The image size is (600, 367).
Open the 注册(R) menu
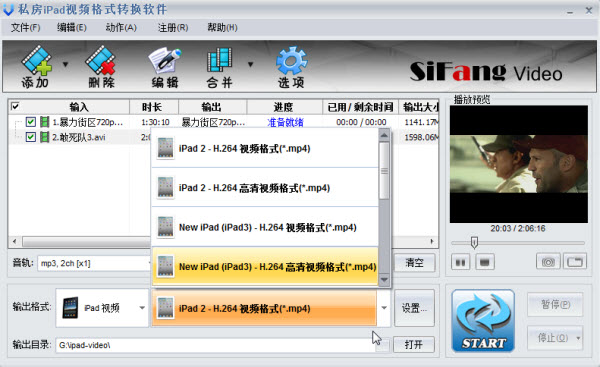(173, 28)
